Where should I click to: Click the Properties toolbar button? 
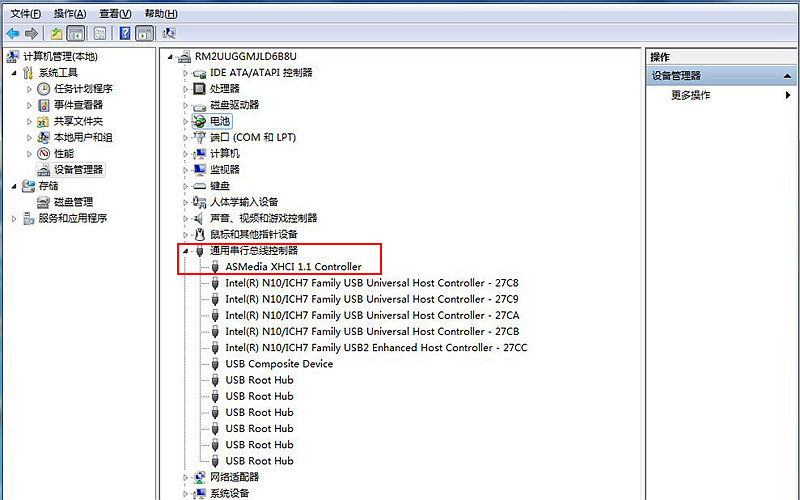tap(100, 34)
